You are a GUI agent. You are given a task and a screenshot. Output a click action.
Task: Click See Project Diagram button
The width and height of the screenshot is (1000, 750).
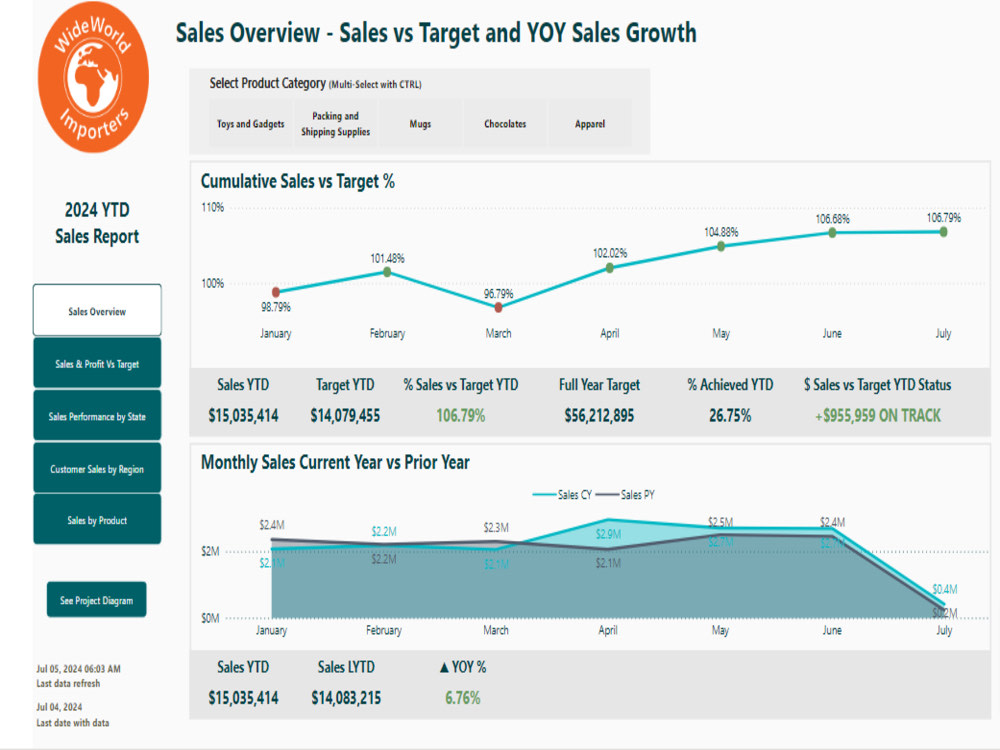96,599
